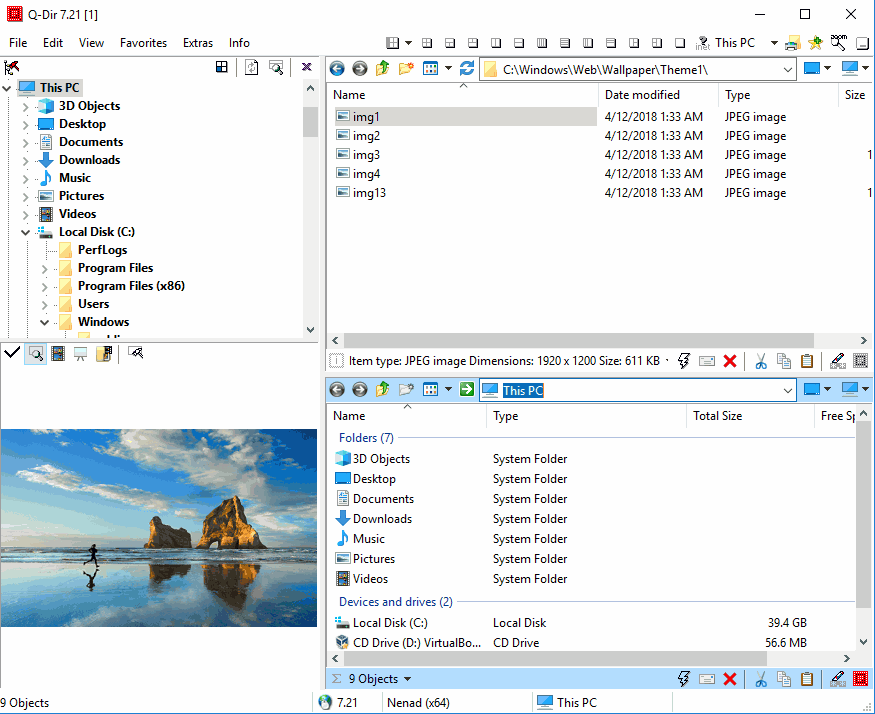Toggle the checkmark selection tool
This screenshot has width=875, height=714.
pyautogui.click(x=12, y=353)
